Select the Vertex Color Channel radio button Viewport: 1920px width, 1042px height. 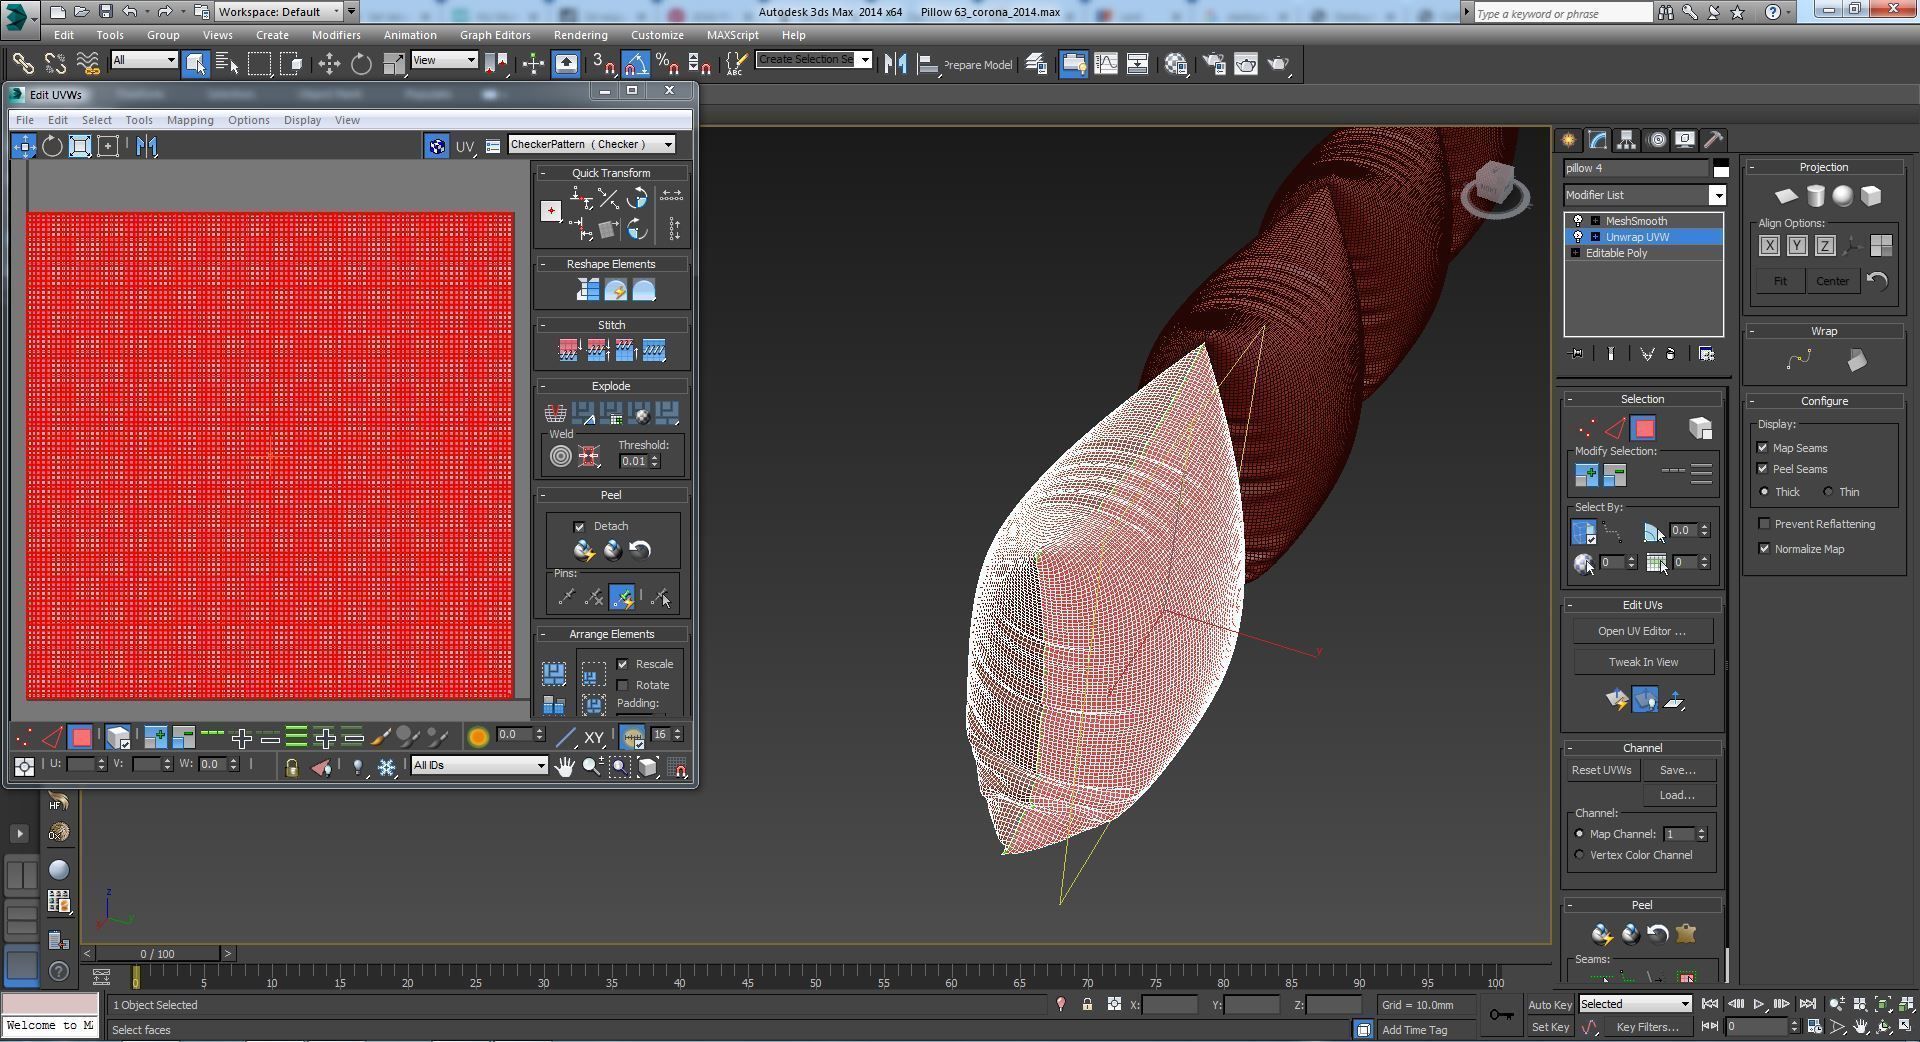click(x=1580, y=856)
